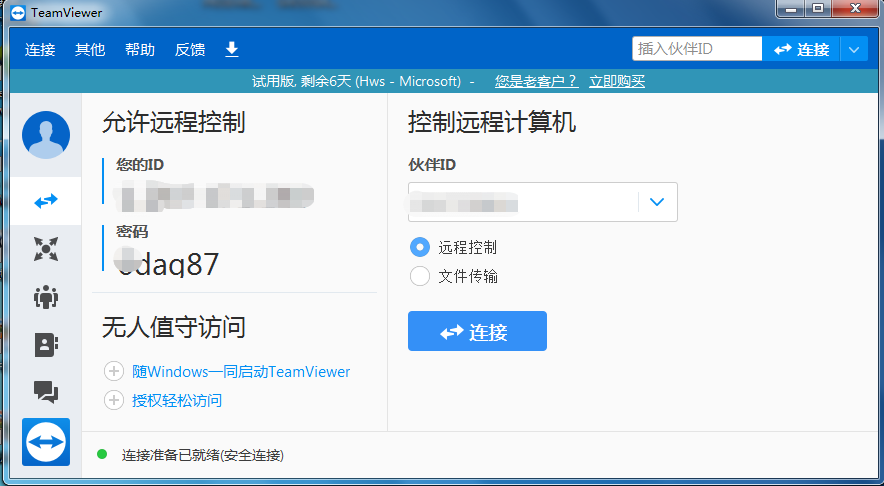The height and width of the screenshot is (486, 884).
Task: Click the 授权轻松访问 link
Action: point(177,400)
